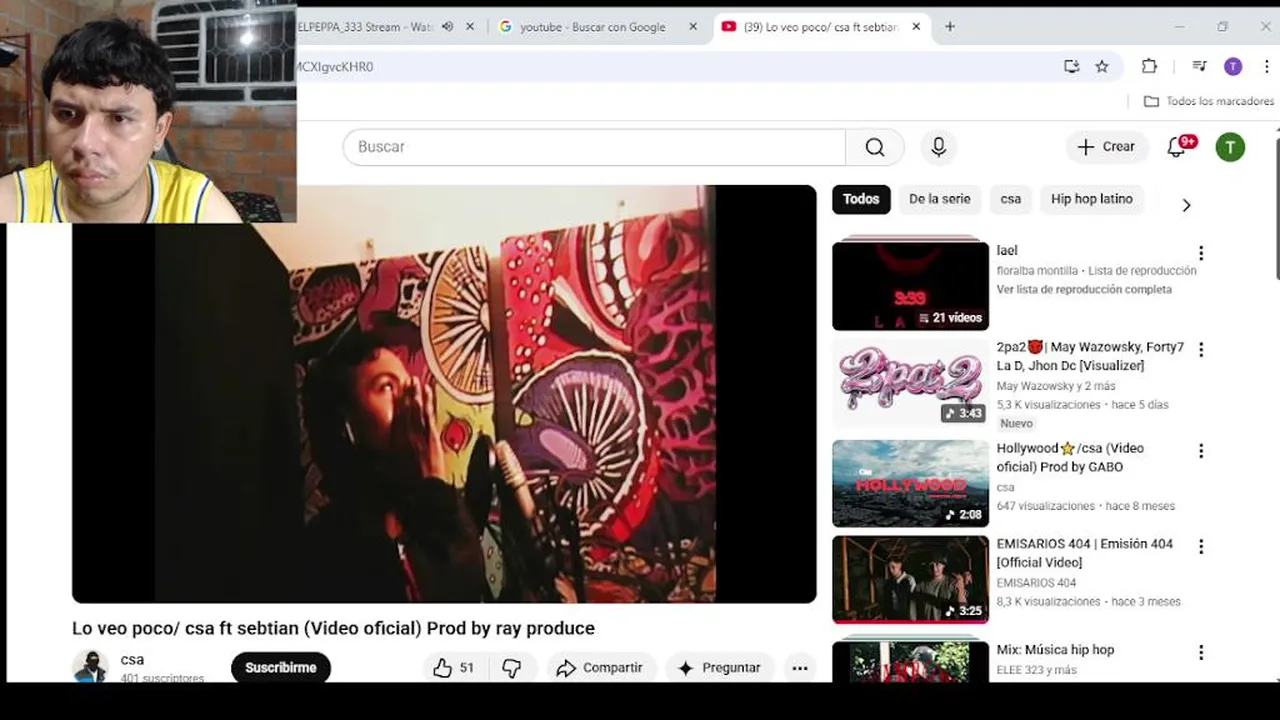1280x720 pixels.
Task: Close the Buscar con Google tab
Action: tap(693, 27)
